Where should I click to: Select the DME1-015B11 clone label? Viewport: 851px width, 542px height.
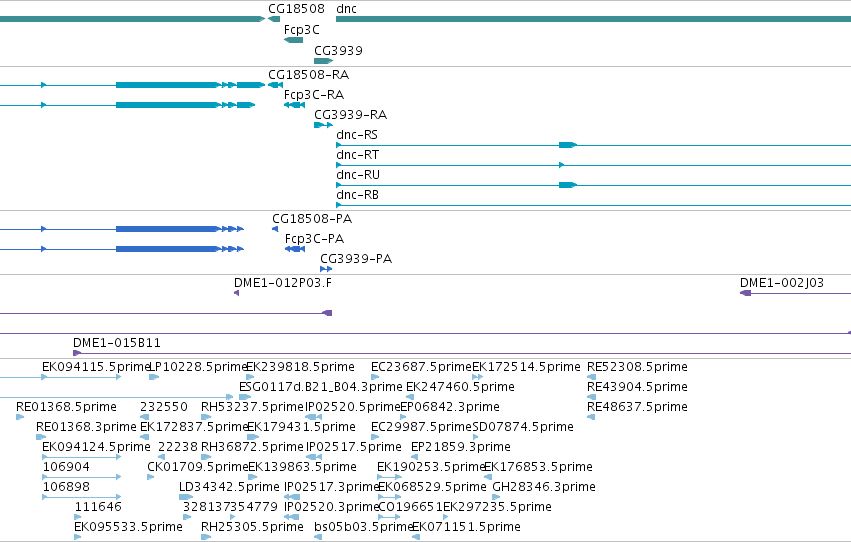point(117,343)
